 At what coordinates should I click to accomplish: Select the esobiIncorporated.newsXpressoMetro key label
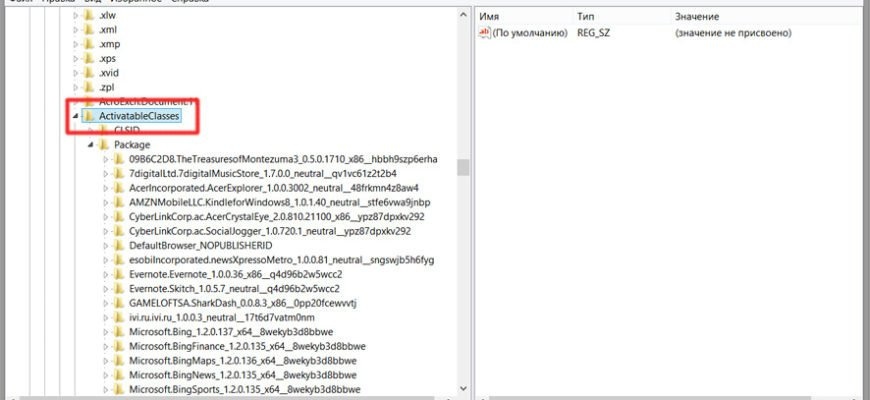[x=281, y=260]
